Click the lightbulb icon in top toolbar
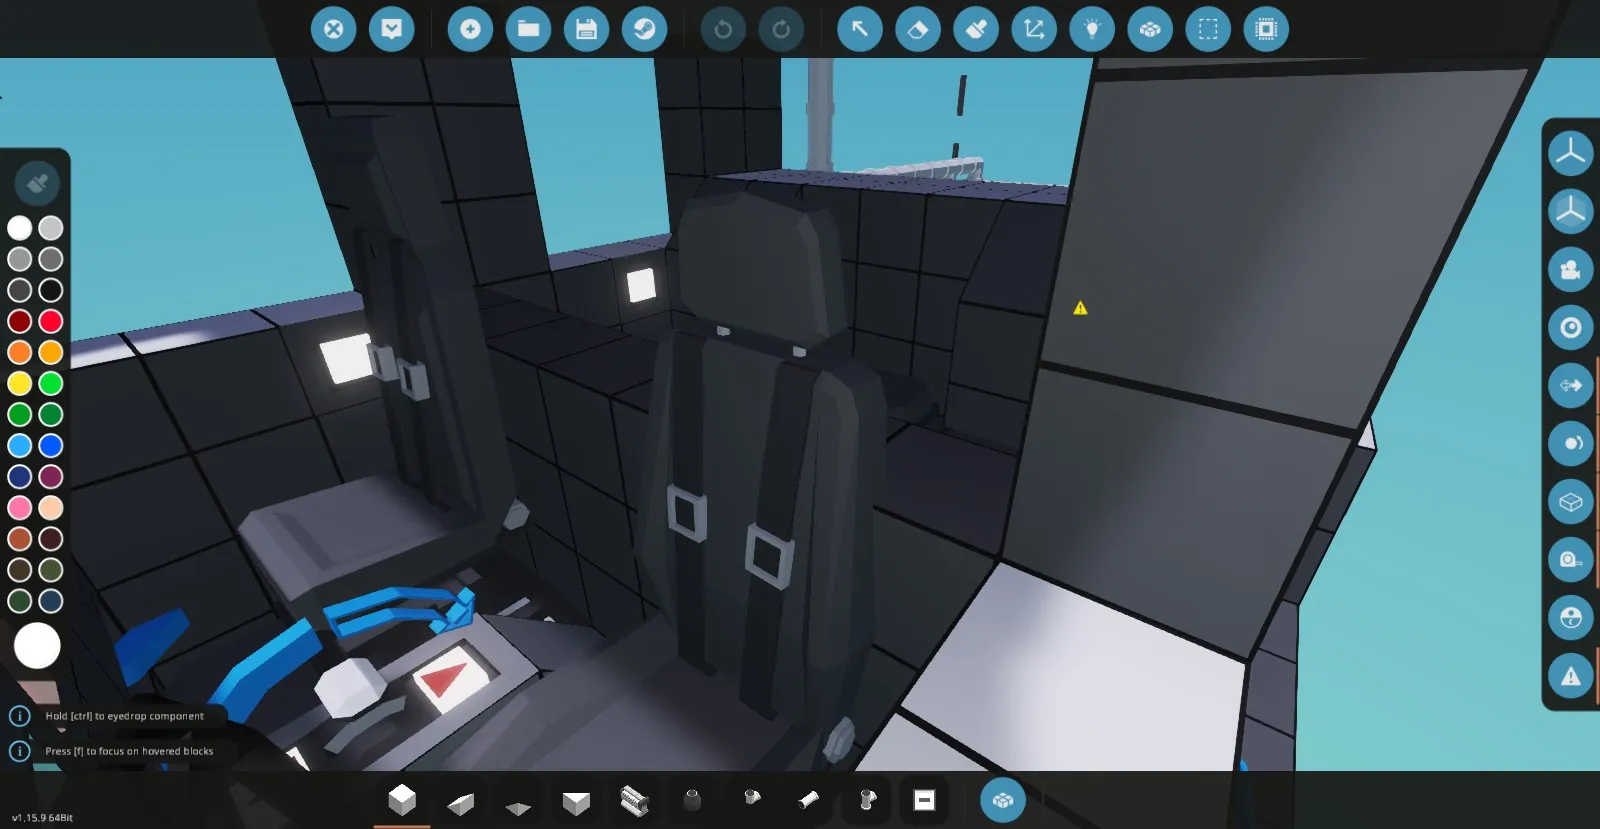Viewport: 1600px width, 829px height. [x=1092, y=29]
